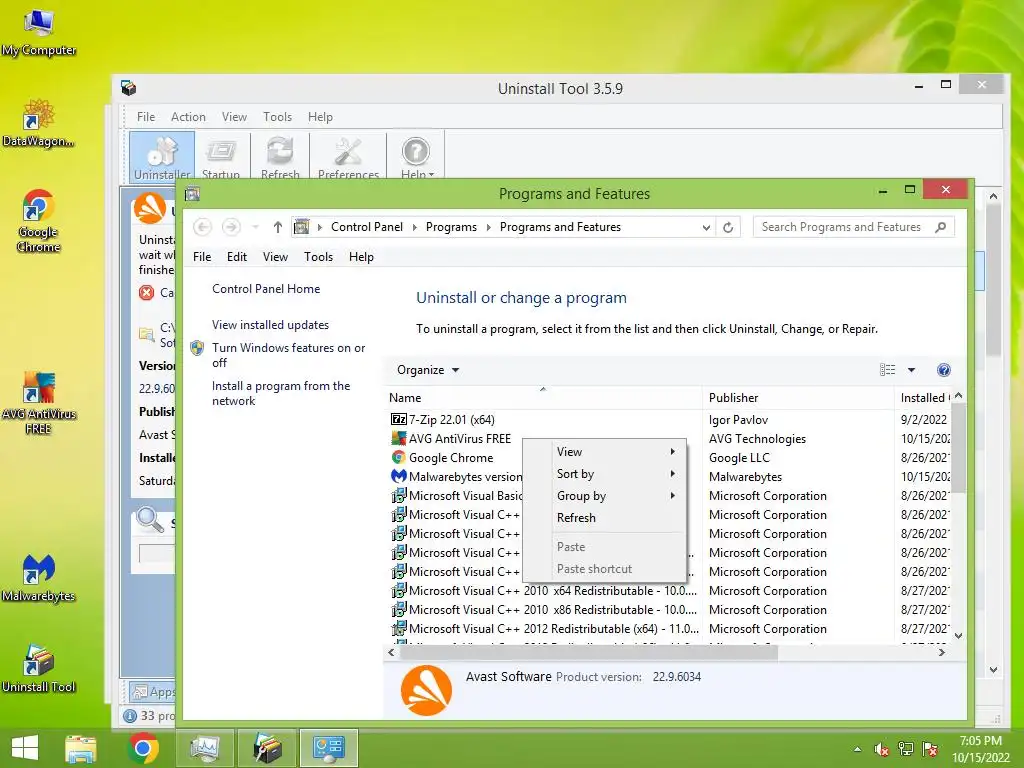Open address bar history dropdown
The height and width of the screenshot is (768, 1024).
[x=706, y=227]
